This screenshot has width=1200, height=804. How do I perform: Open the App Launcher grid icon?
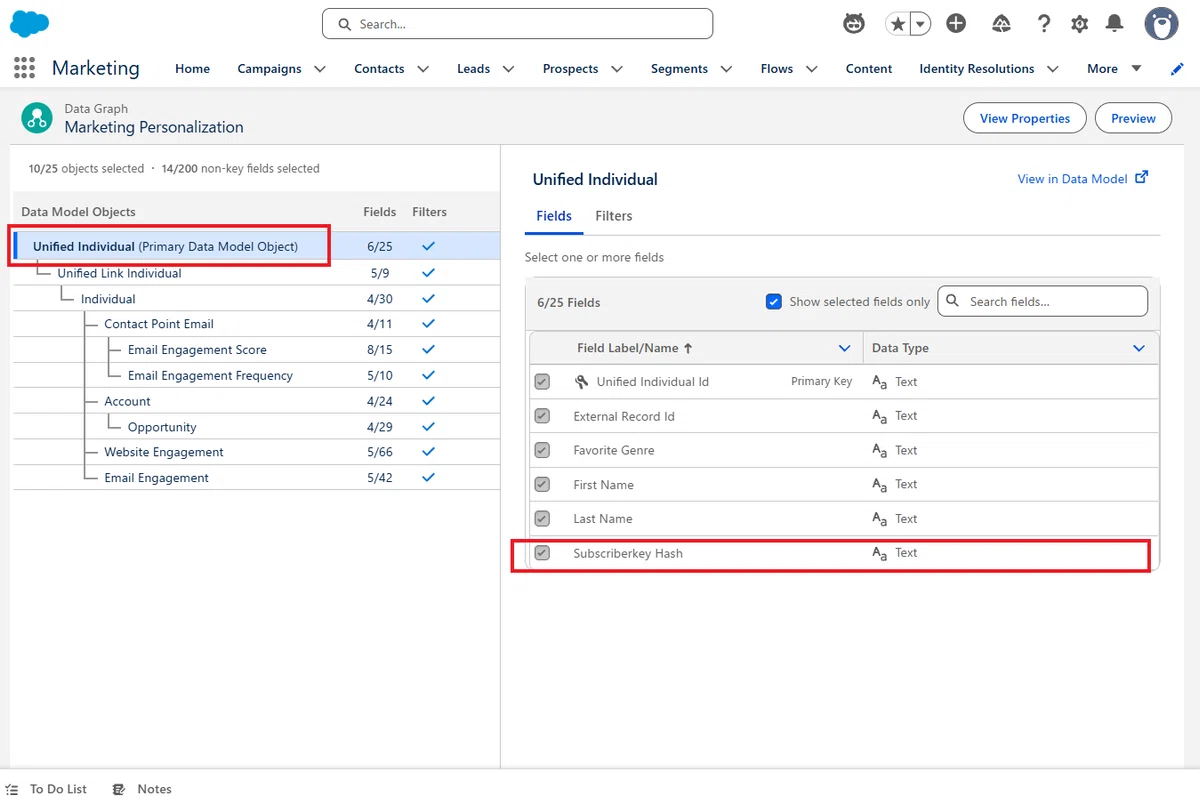coord(24,68)
